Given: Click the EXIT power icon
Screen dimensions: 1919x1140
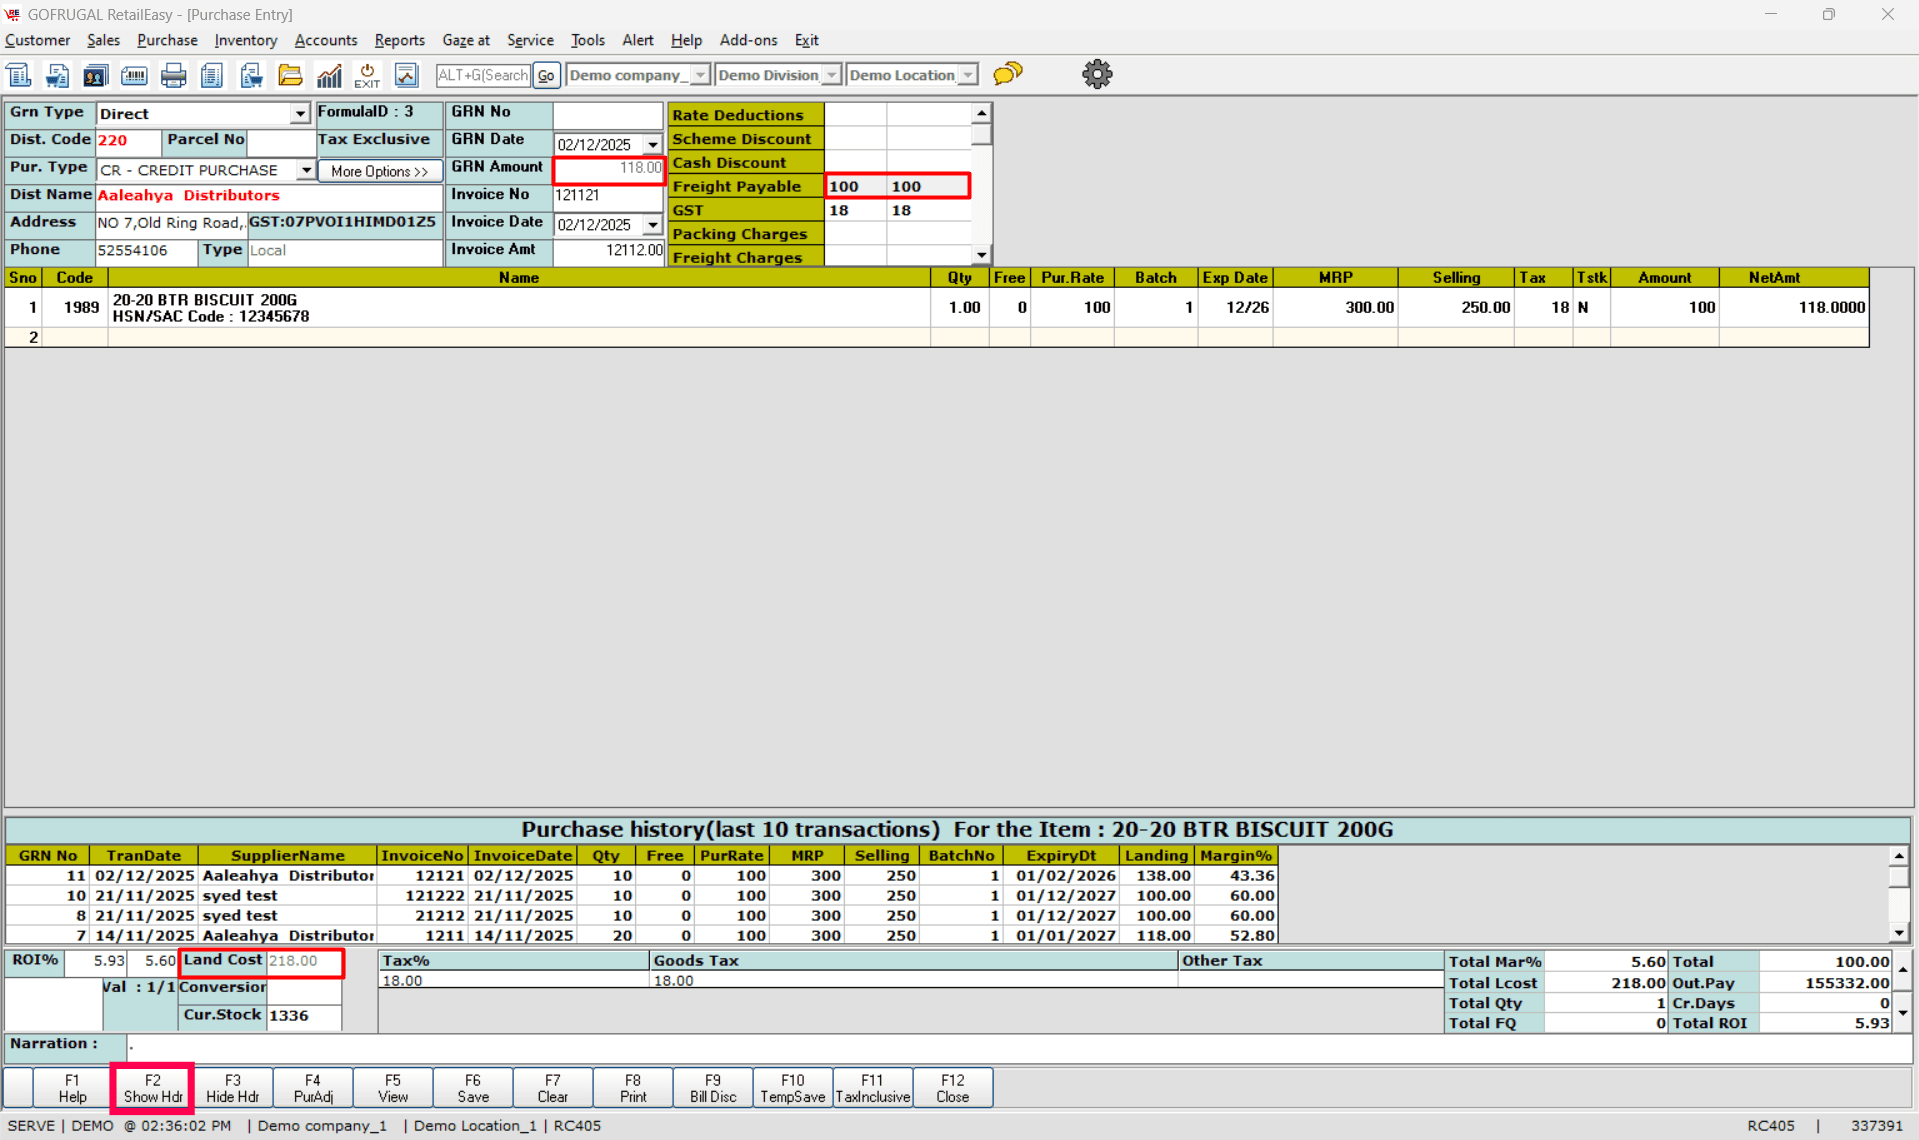Looking at the screenshot, I should click(367, 75).
